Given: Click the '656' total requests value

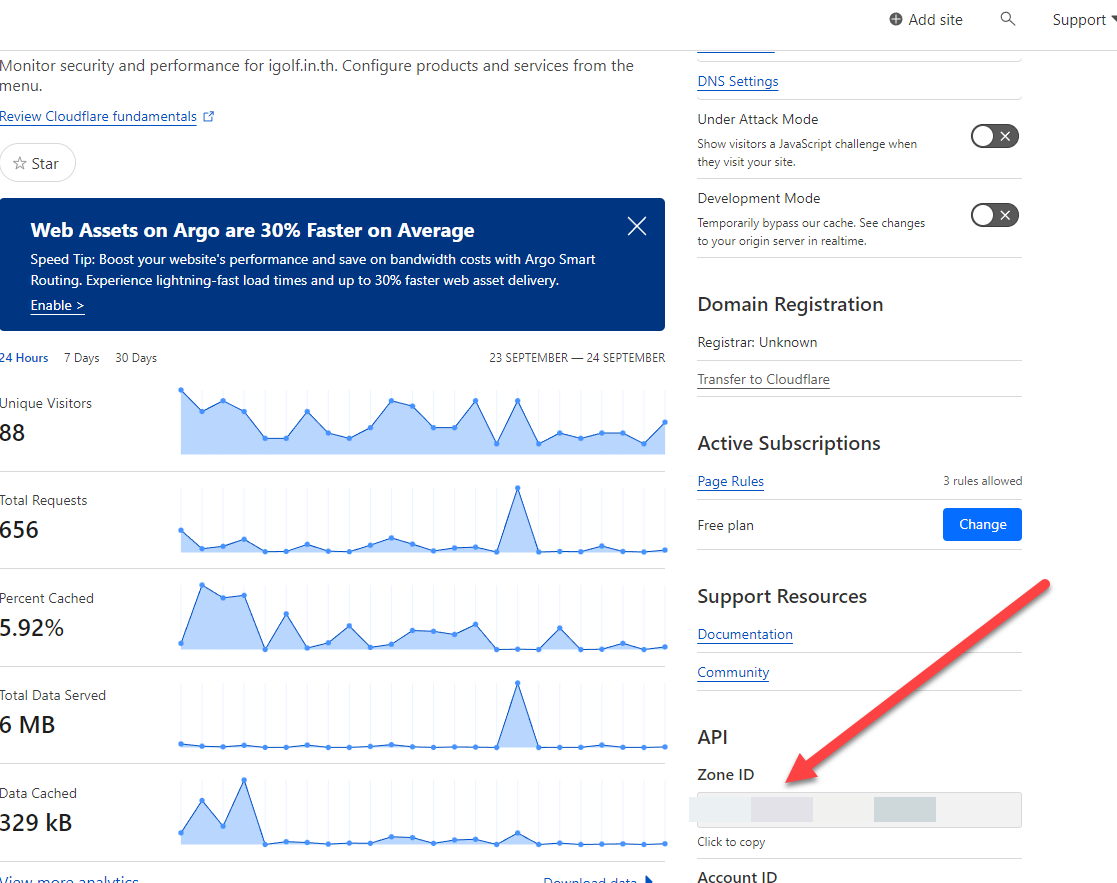Looking at the screenshot, I should [19, 530].
